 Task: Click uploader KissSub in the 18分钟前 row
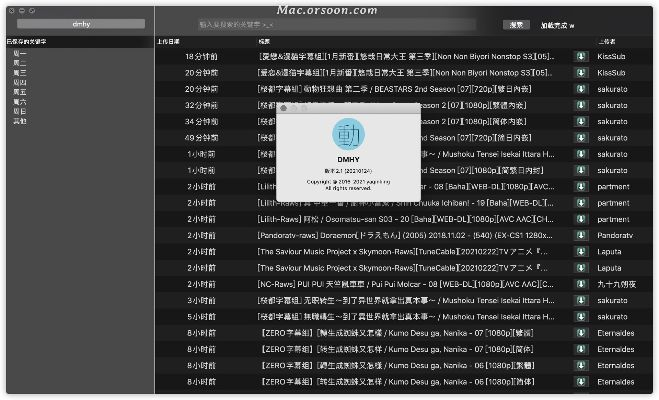pos(611,56)
